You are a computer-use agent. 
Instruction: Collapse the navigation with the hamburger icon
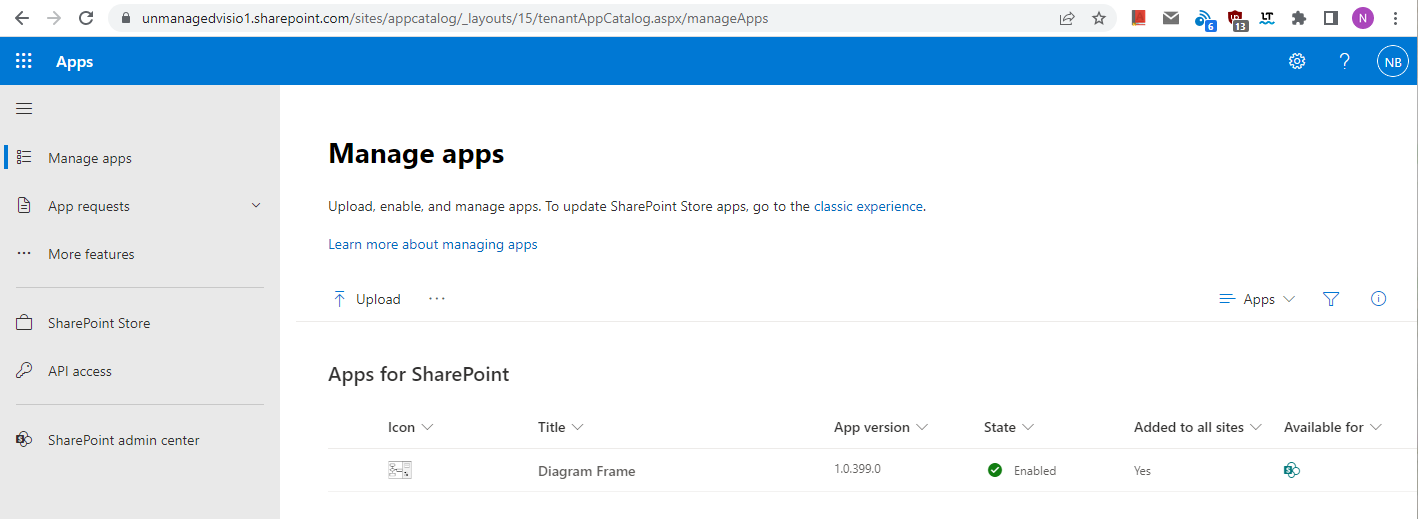click(x=24, y=109)
